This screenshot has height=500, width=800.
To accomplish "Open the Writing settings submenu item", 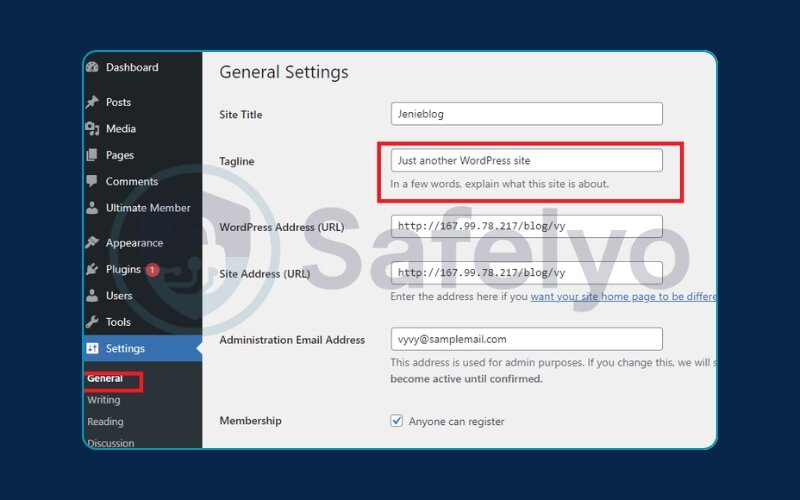I will 104,400.
